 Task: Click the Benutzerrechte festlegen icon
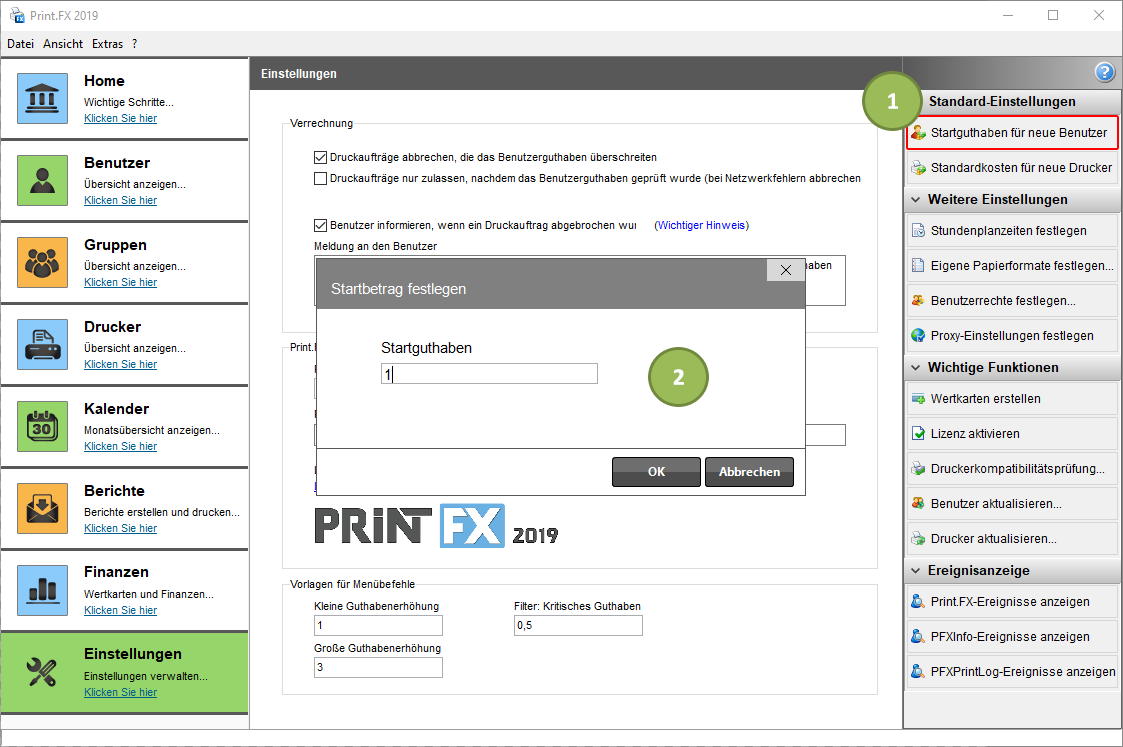coord(918,301)
